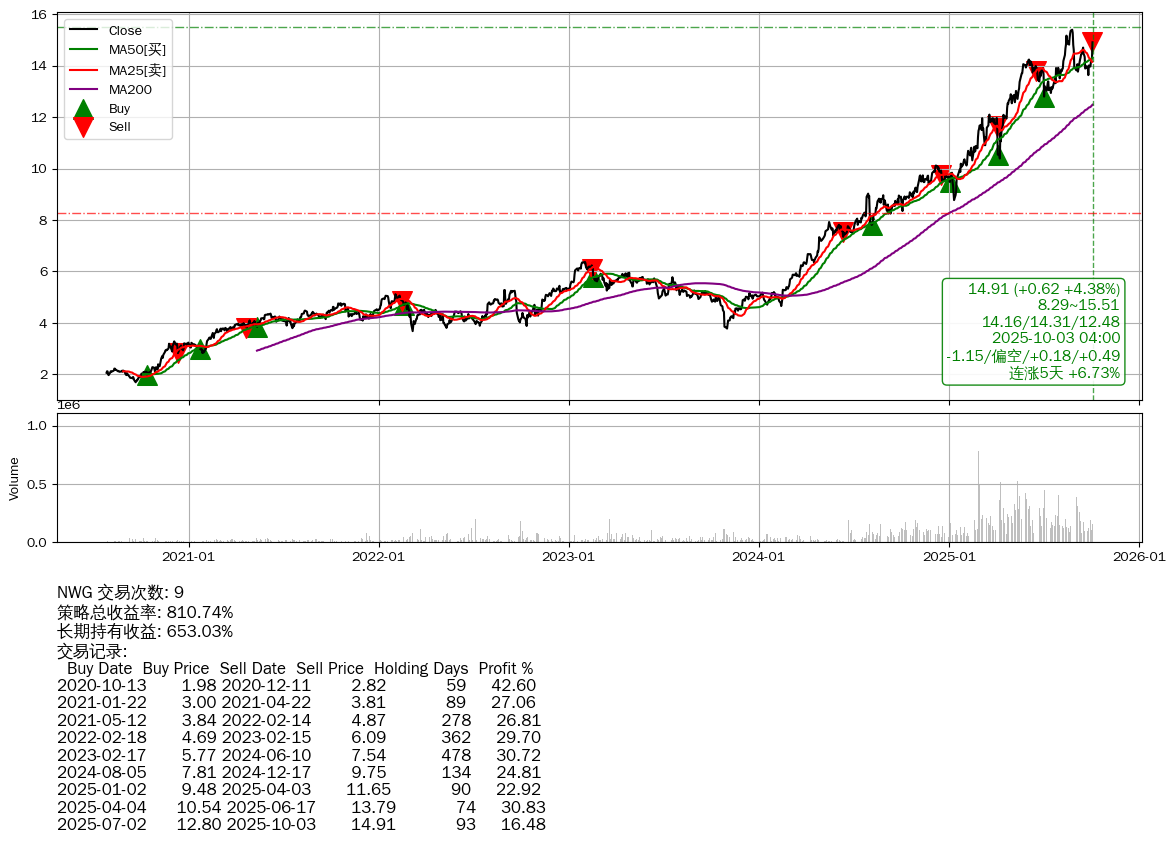This screenshot has height=843, width=1176.
Task: Click the Volume y-axis label
Action: (x=14, y=478)
